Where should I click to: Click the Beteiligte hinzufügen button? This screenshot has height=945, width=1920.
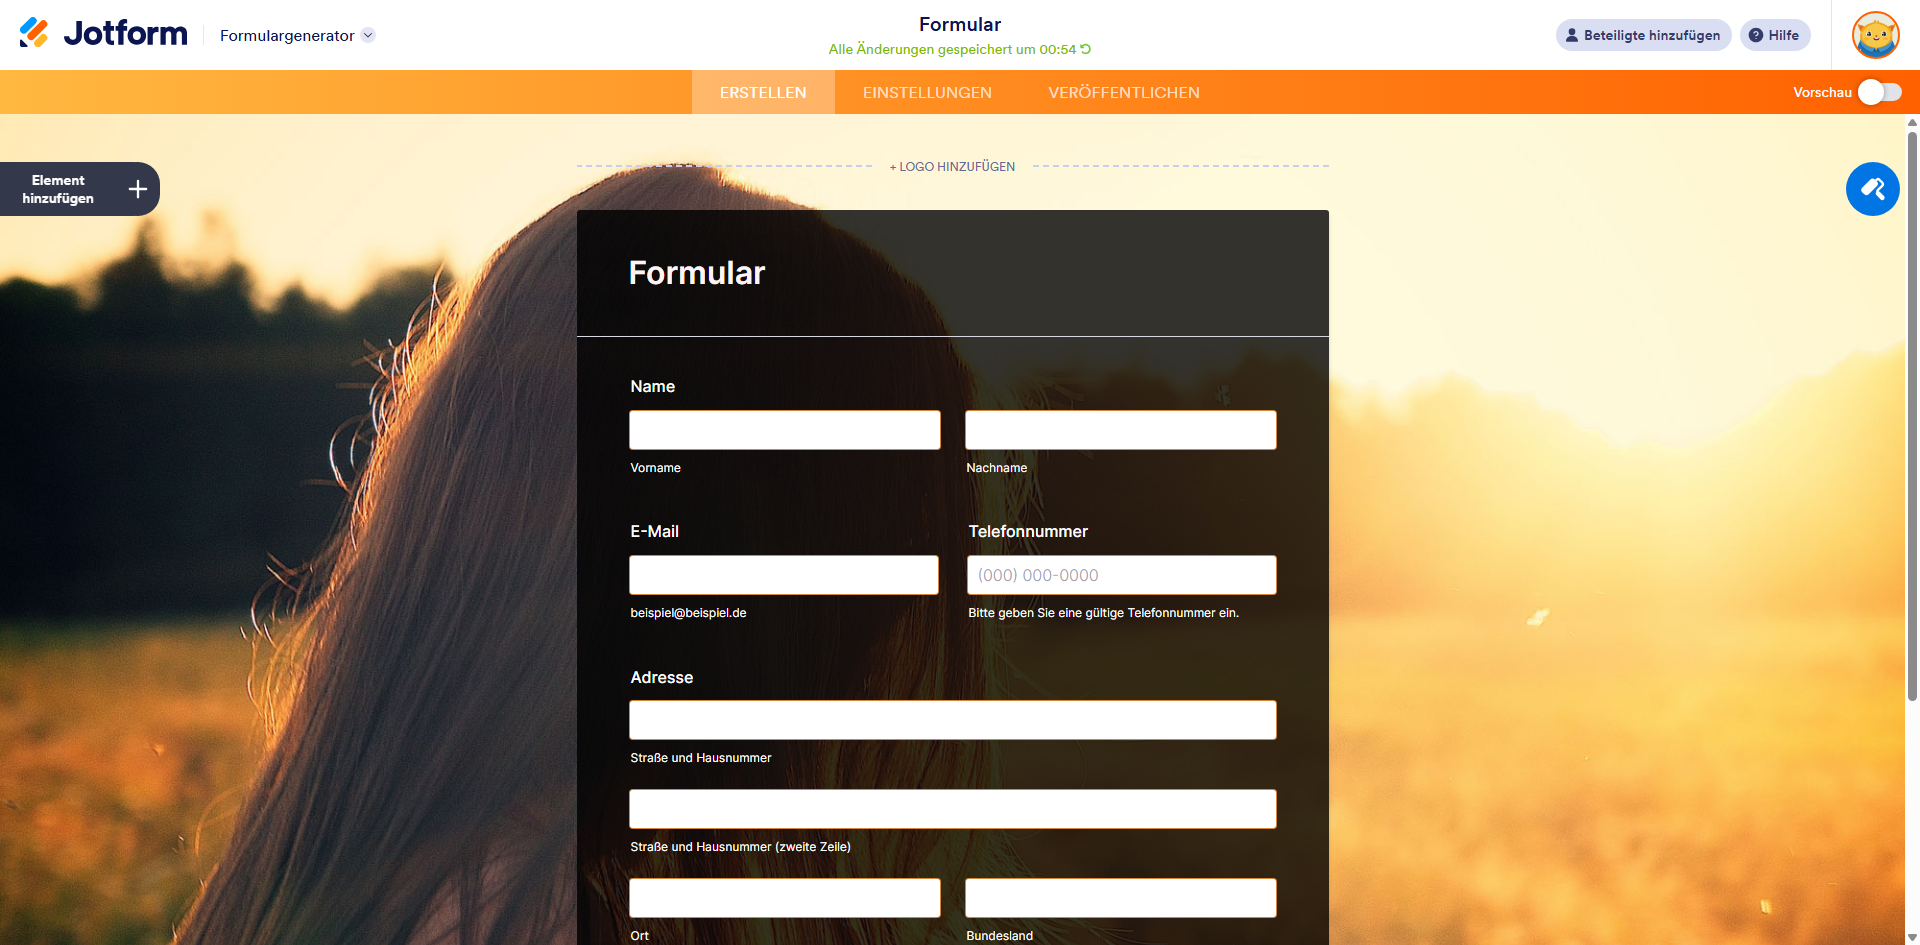(1643, 35)
